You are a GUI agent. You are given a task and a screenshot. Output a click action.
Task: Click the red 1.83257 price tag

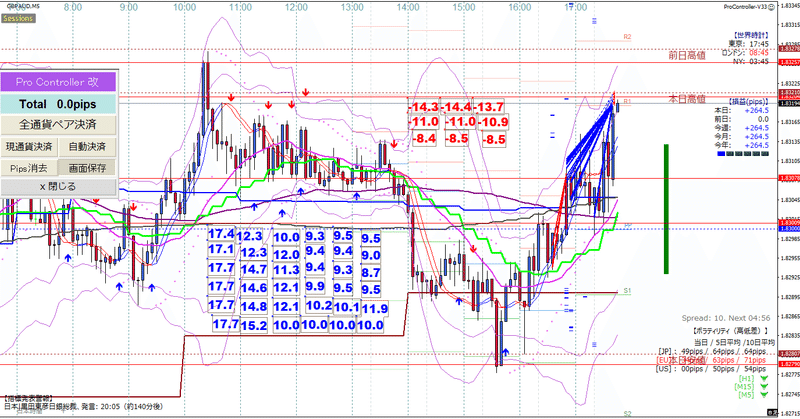789,62
